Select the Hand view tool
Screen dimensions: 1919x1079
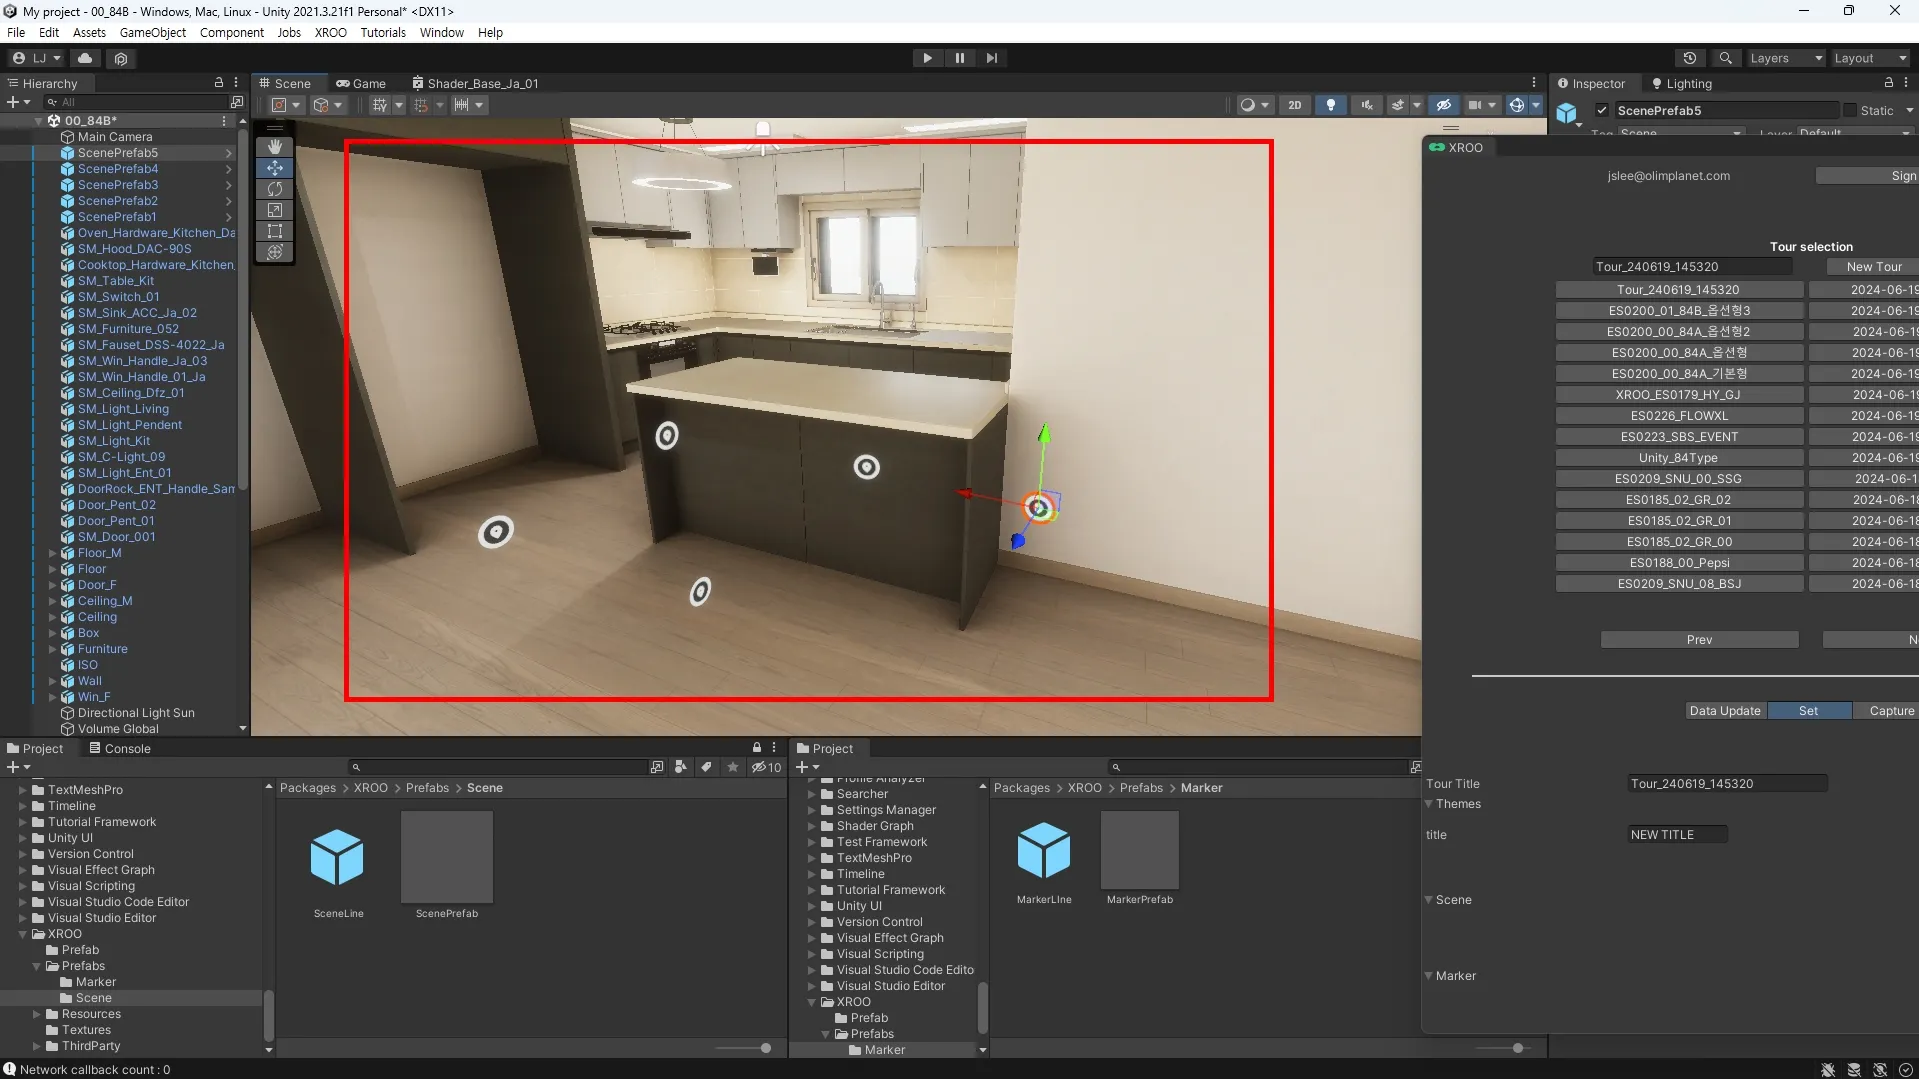click(x=275, y=147)
